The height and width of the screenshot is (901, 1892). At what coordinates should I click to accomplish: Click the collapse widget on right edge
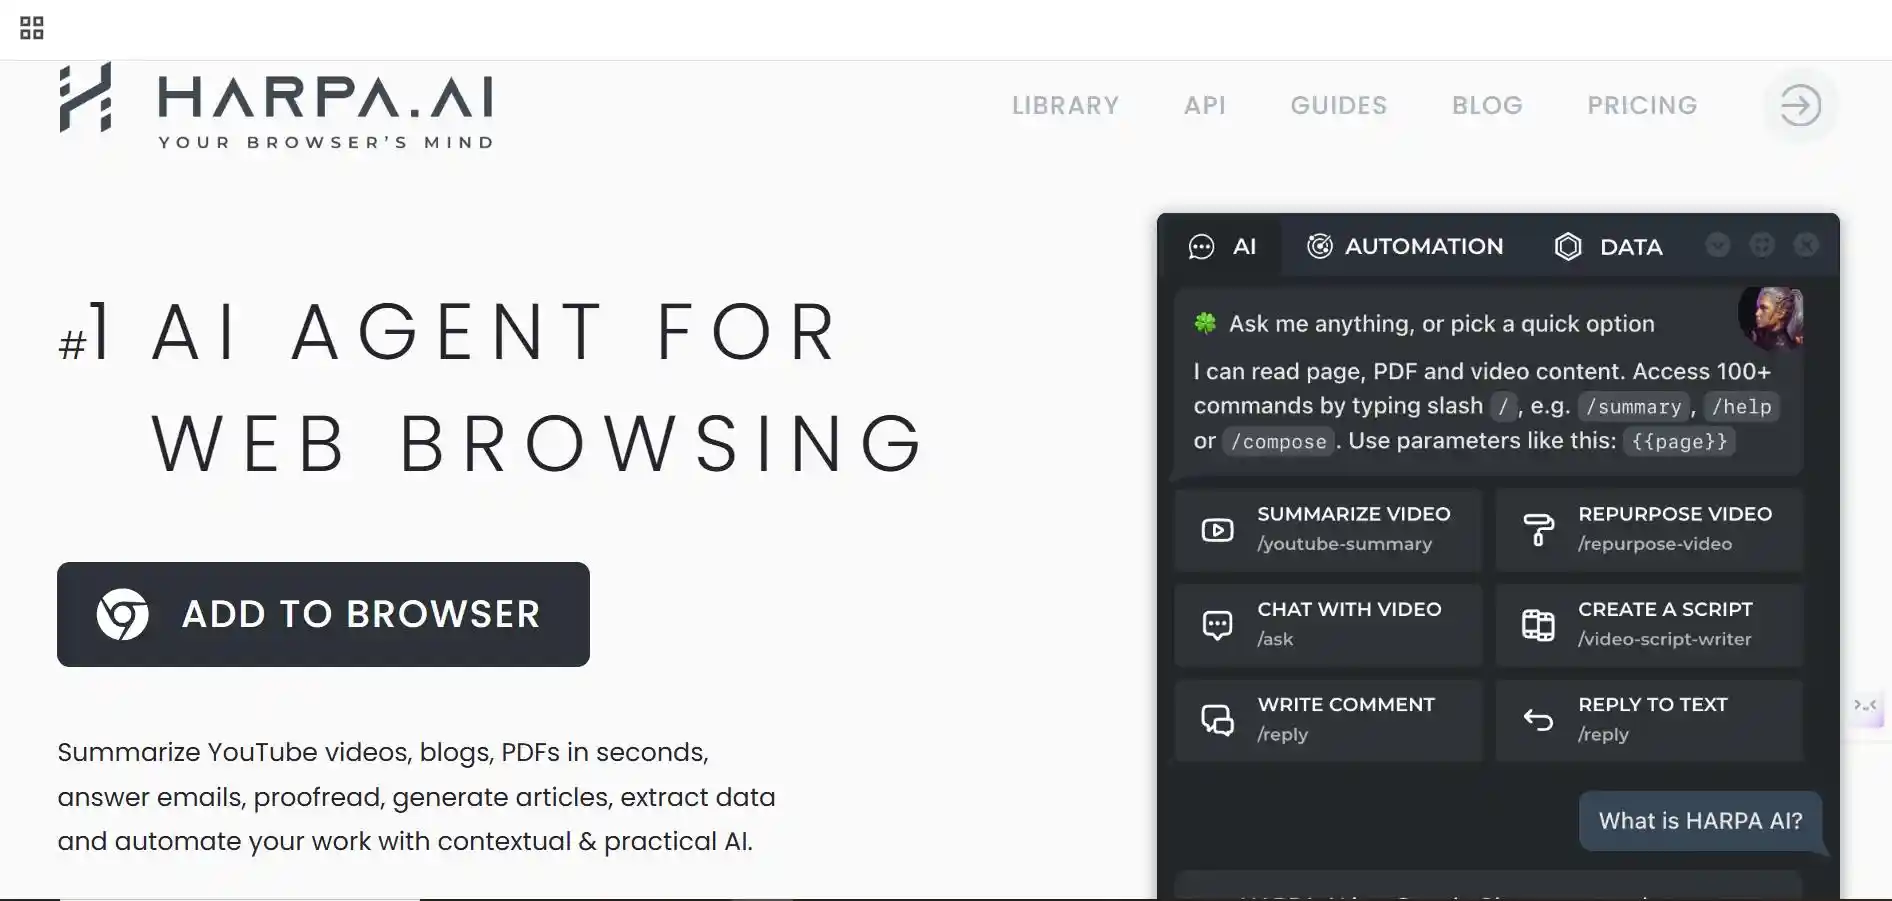coord(1865,706)
